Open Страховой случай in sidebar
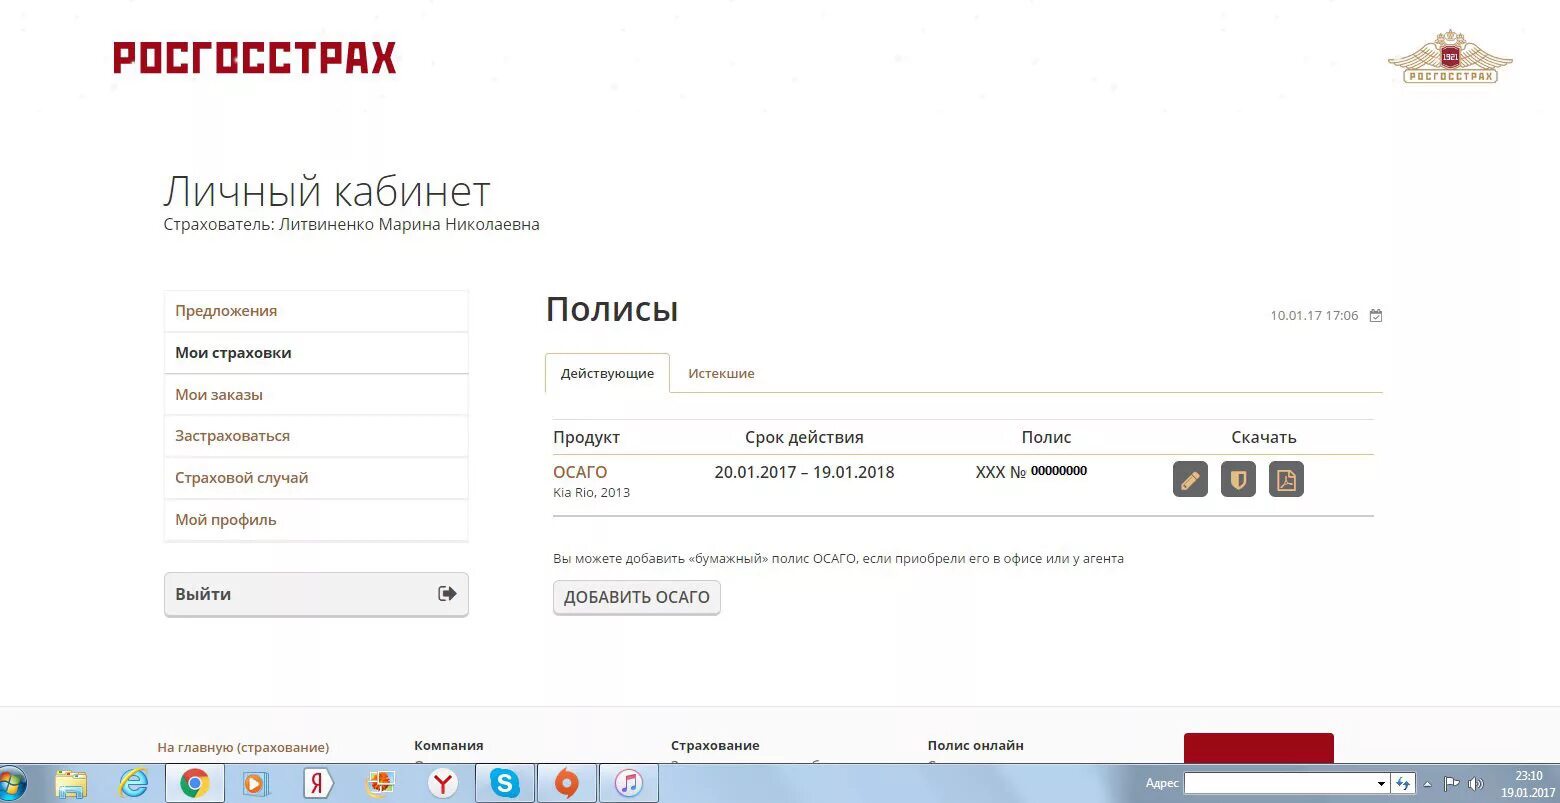 316,478
